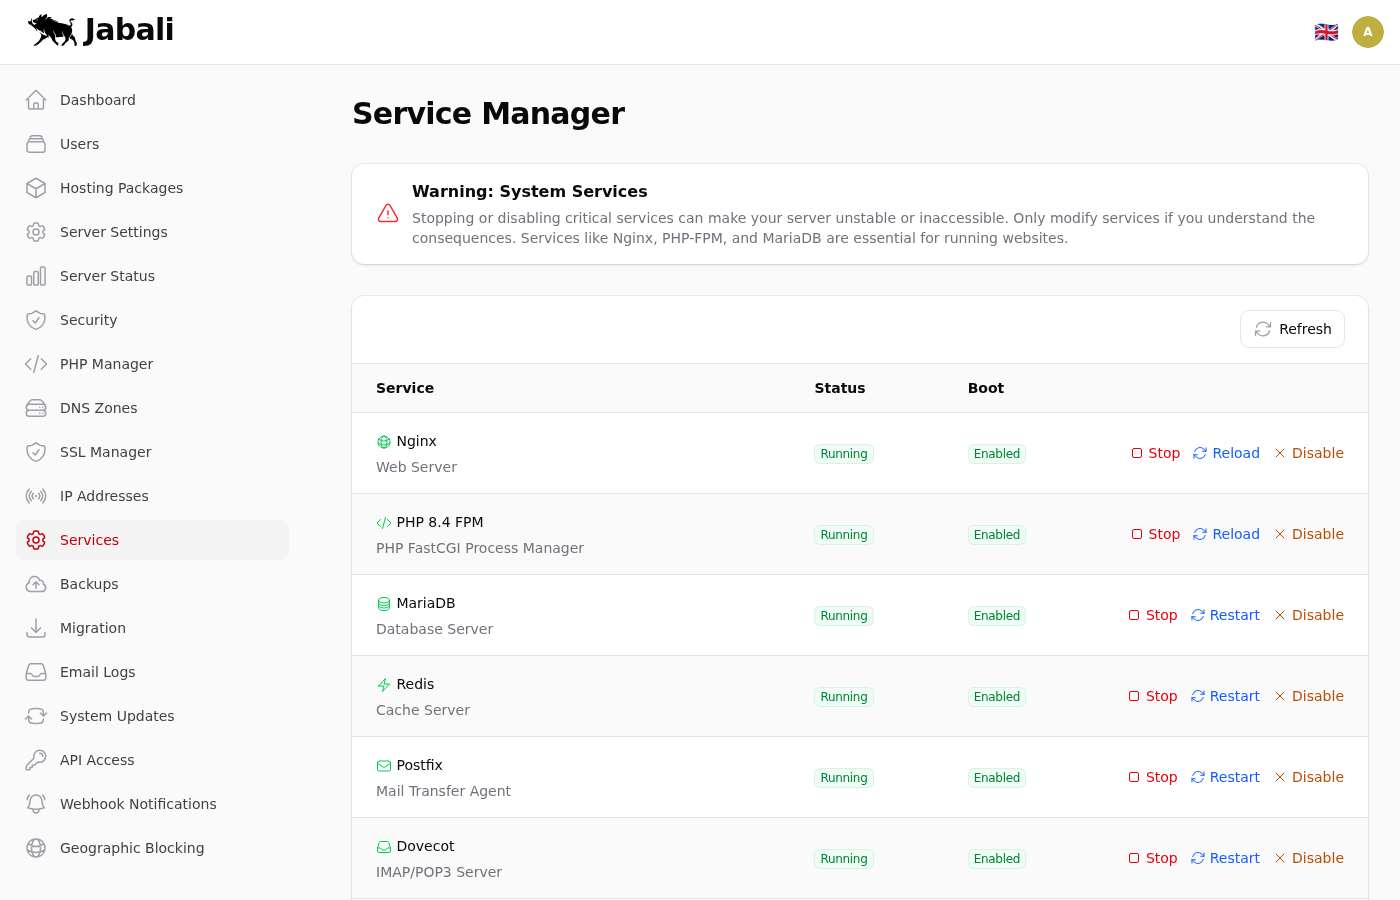Open Hosting Packages cube icon
This screenshot has width=1400, height=900.
[x=36, y=188]
